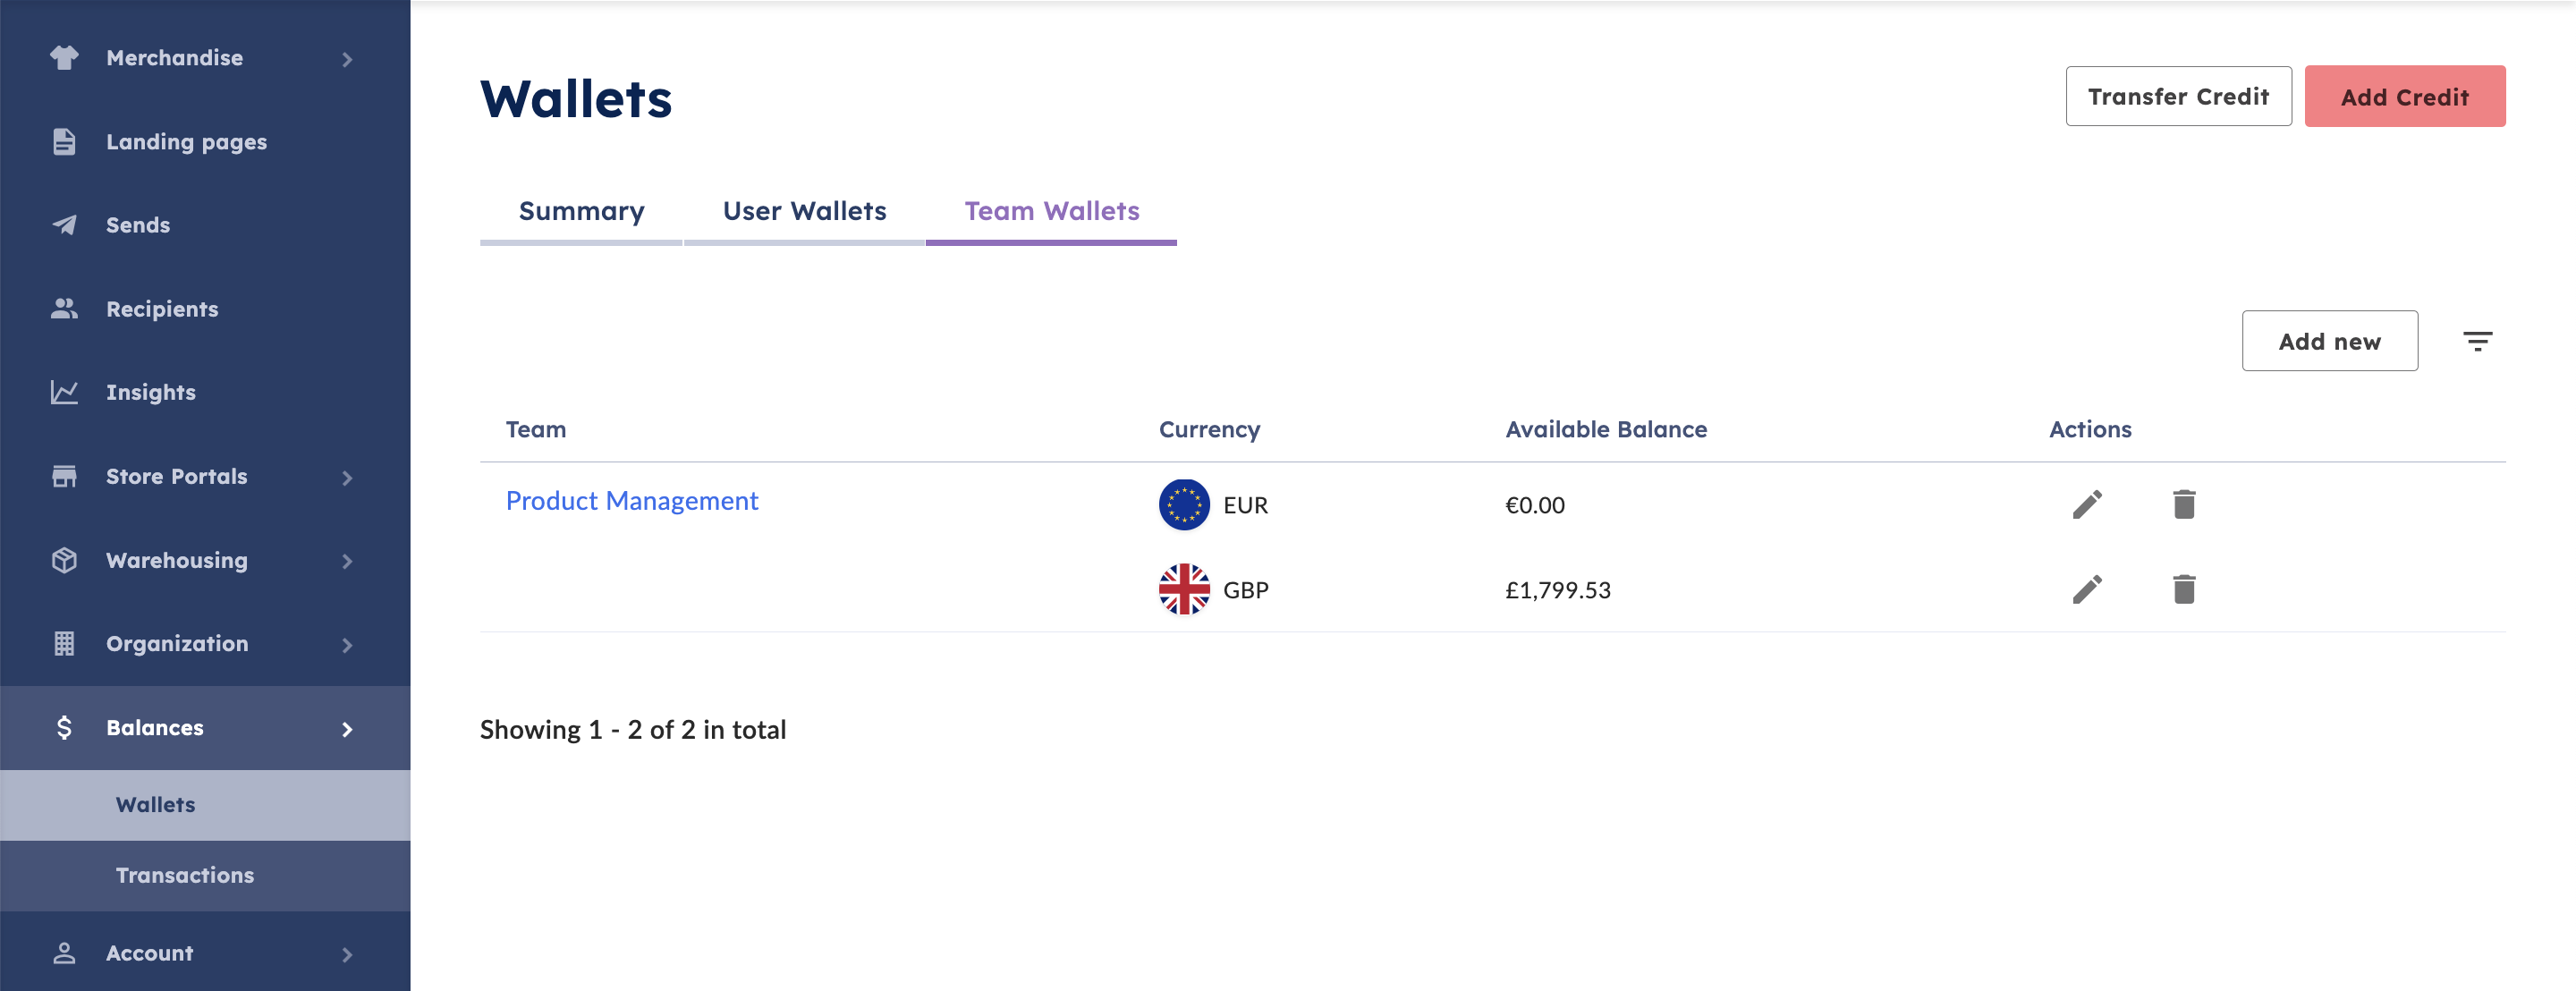Delete the EUR wallet via trash icon

click(2183, 505)
